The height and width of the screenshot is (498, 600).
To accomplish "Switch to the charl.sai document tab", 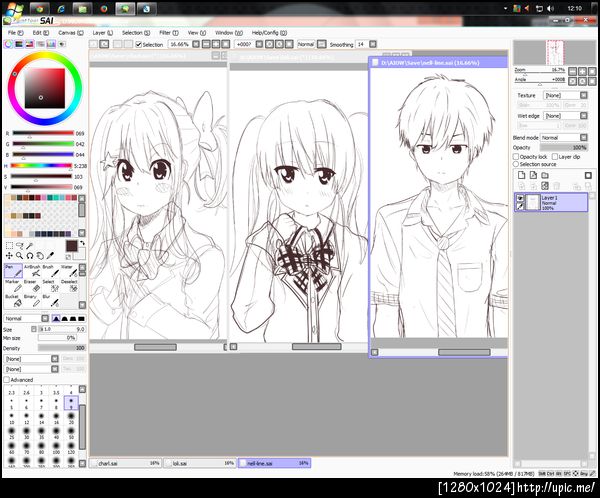I will coord(126,463).
